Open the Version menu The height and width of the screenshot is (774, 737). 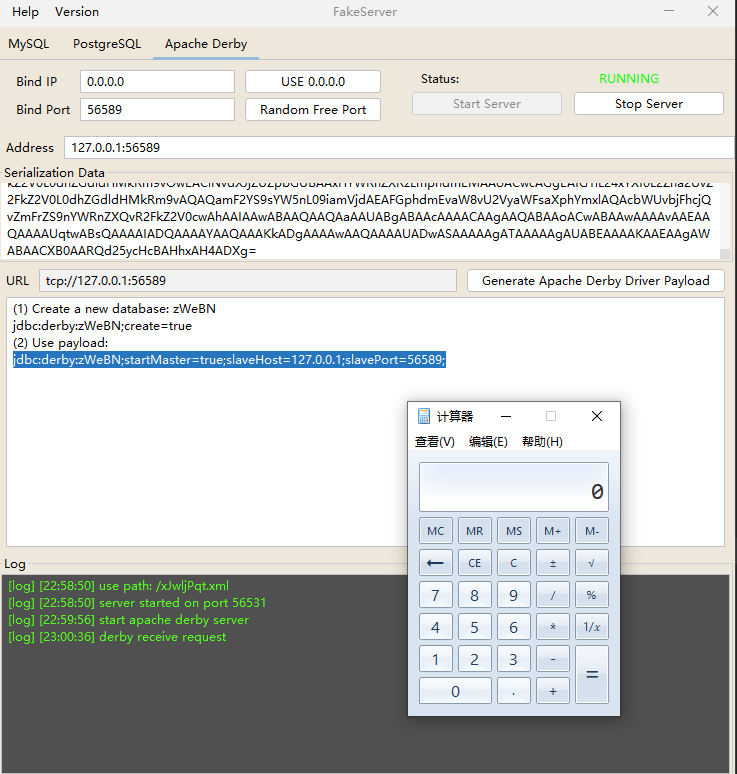77,12
